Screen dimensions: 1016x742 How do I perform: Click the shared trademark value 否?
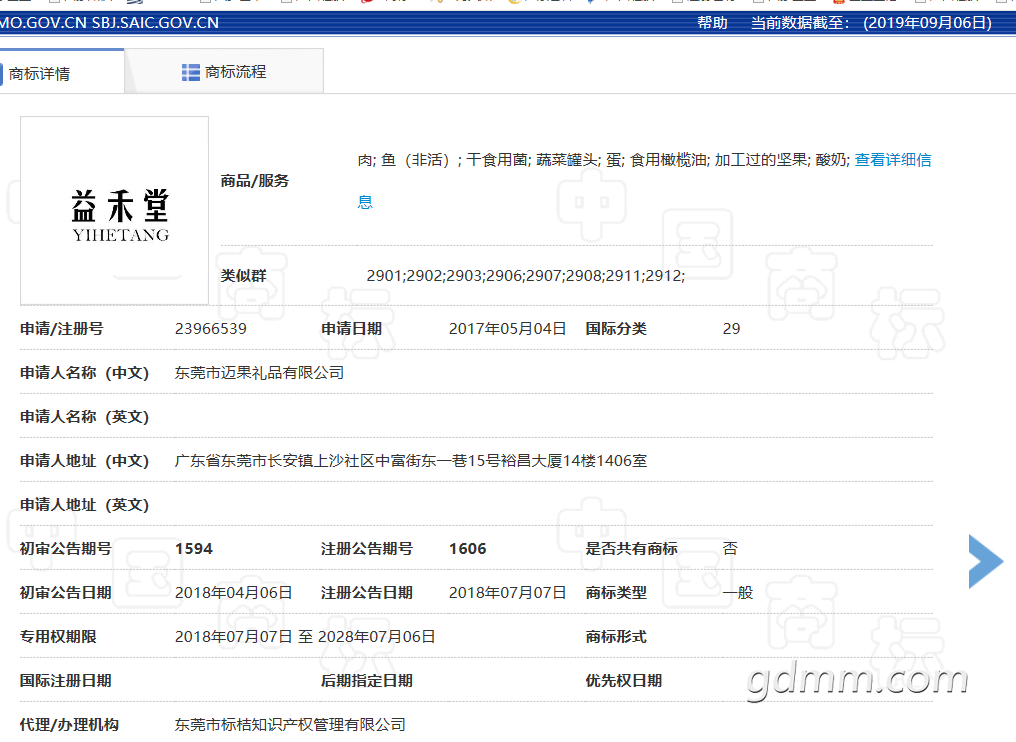coord(730,549)
